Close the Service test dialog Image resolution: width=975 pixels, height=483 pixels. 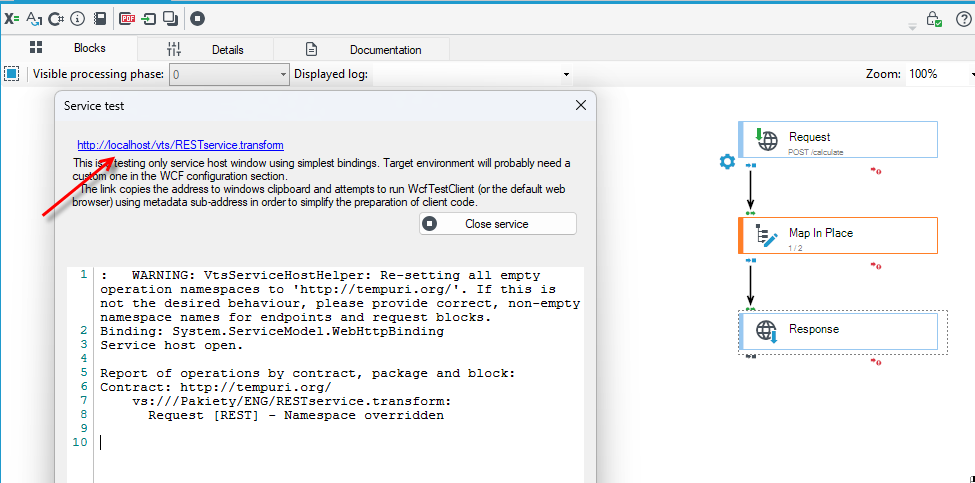point(581,106)
